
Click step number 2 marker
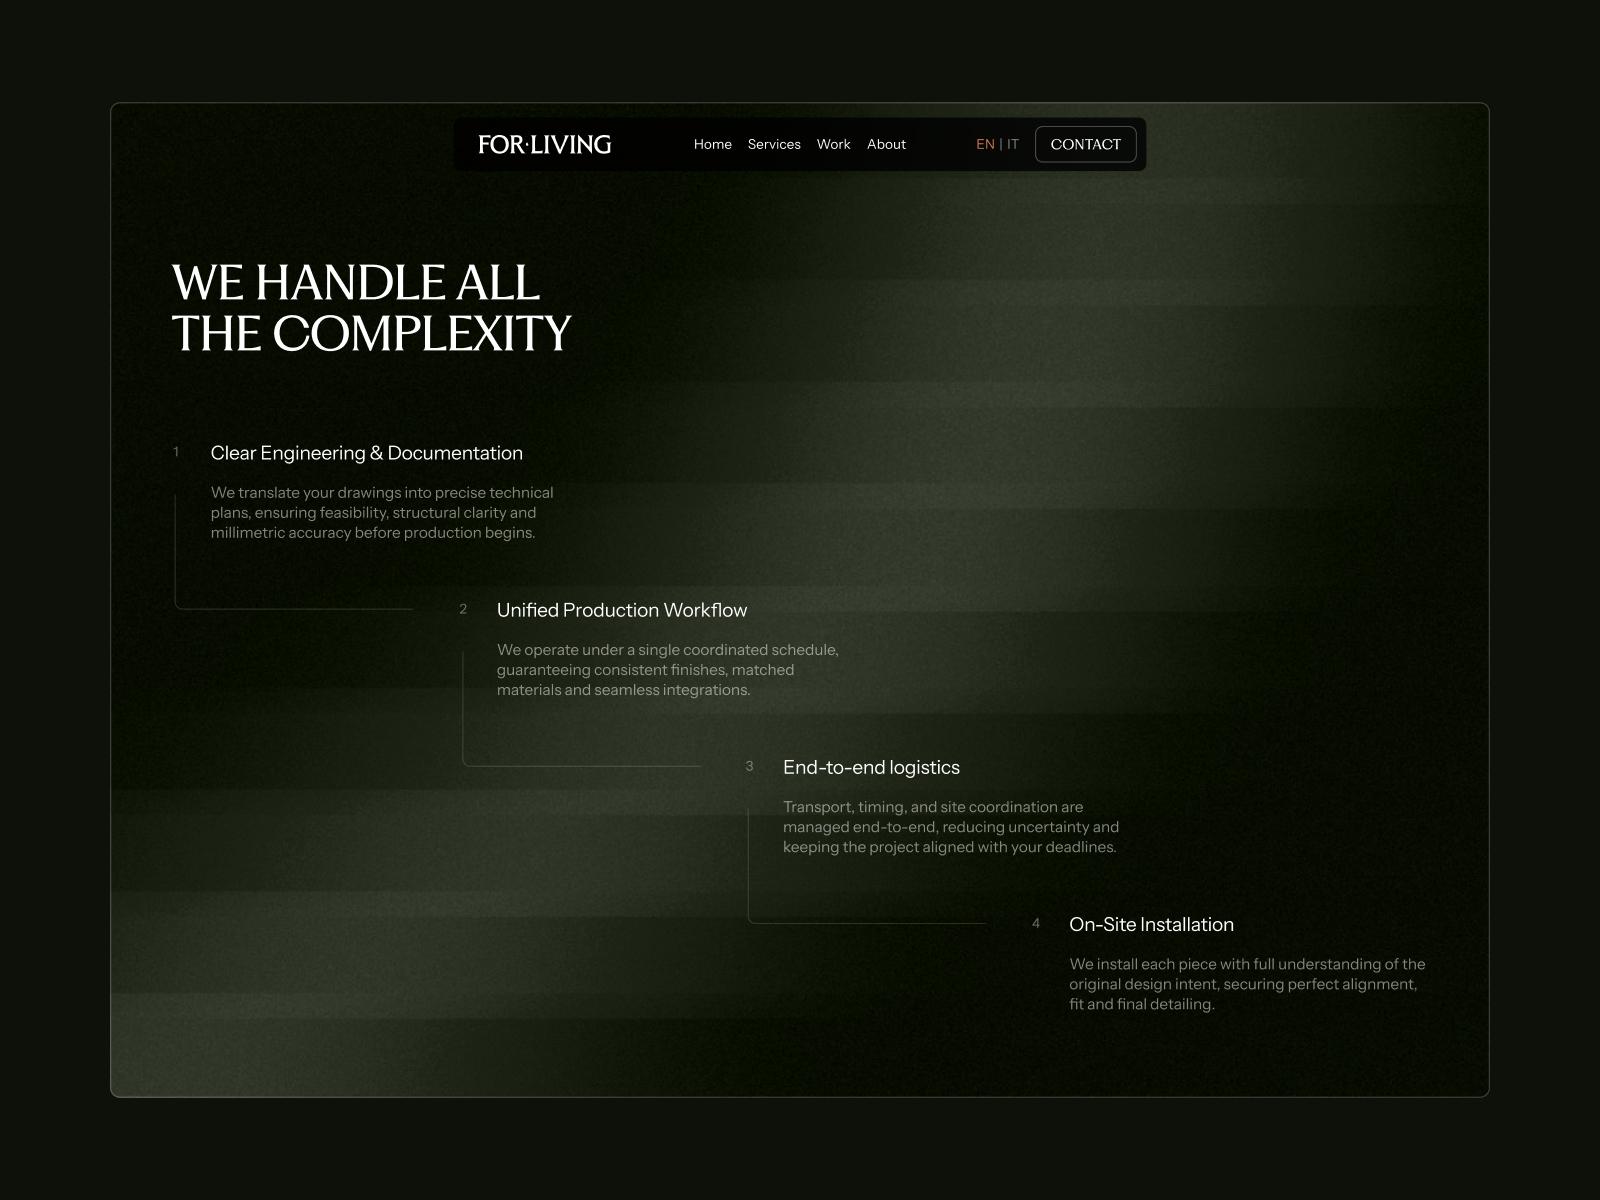[x=463, y=609]
